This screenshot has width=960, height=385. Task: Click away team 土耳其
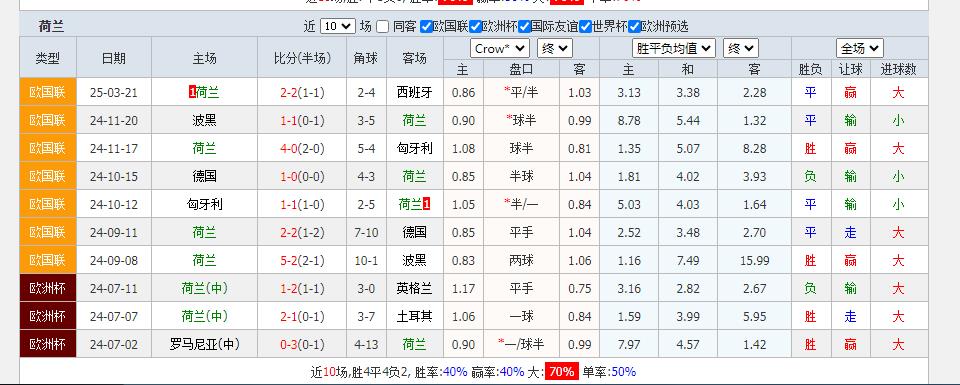pyautogui.click(x=414, y=316)
